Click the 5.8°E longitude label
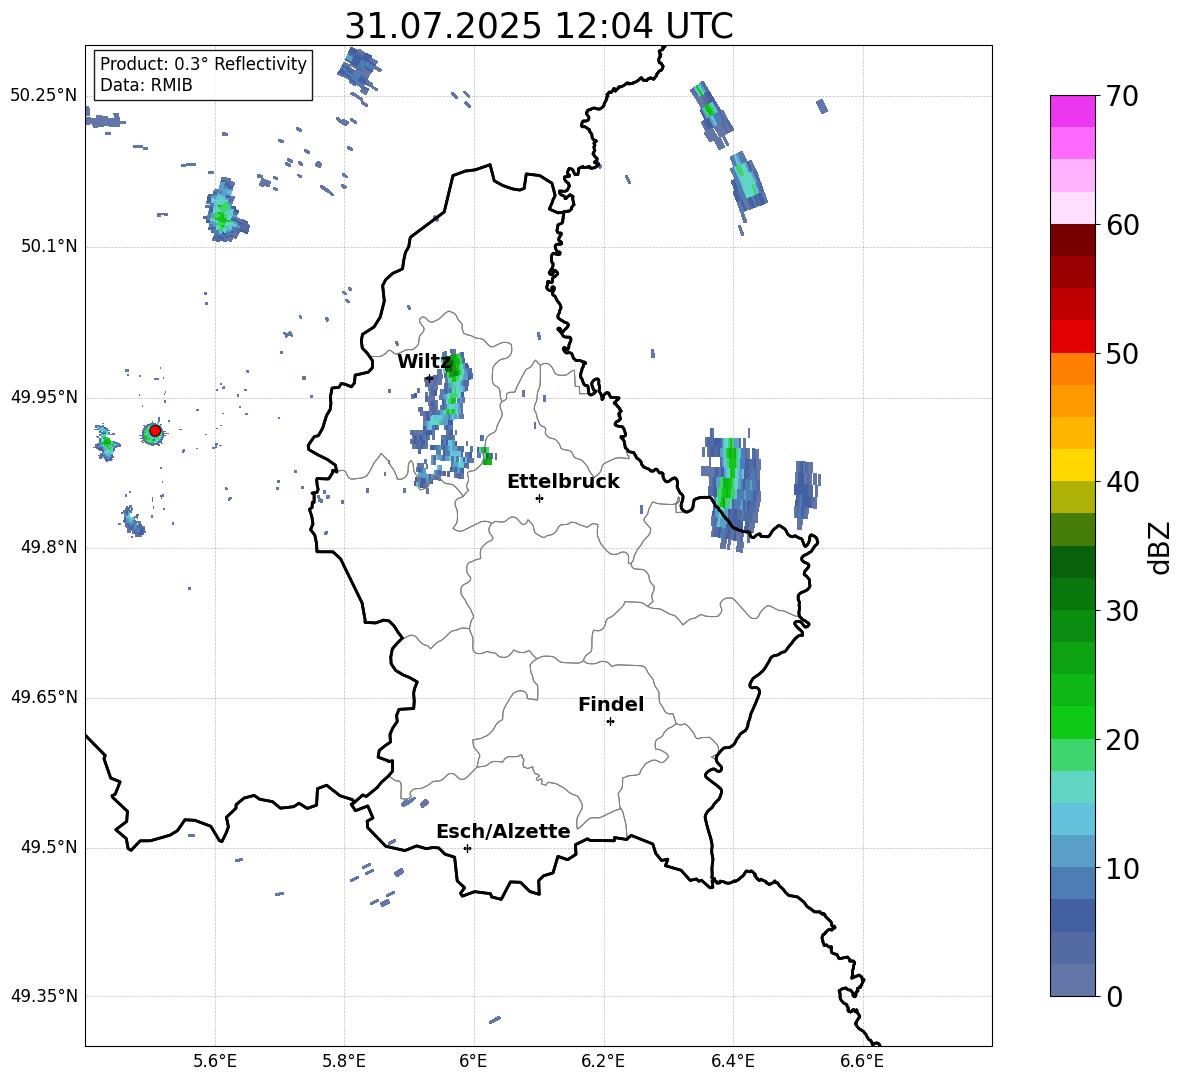 (x=344, y=1061)
